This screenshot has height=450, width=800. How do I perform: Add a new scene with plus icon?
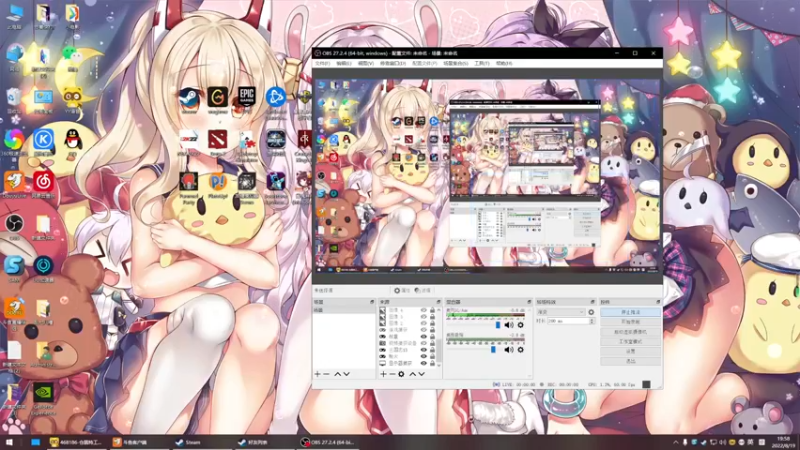317,374
